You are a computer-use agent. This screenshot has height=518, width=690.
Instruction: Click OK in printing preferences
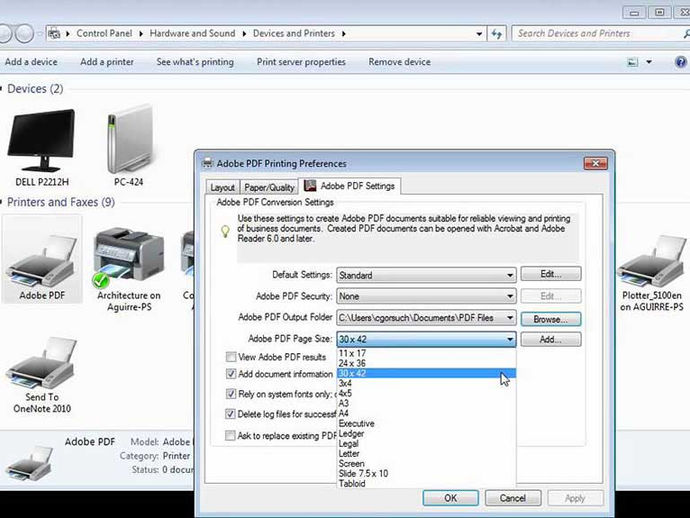(451, 498)
